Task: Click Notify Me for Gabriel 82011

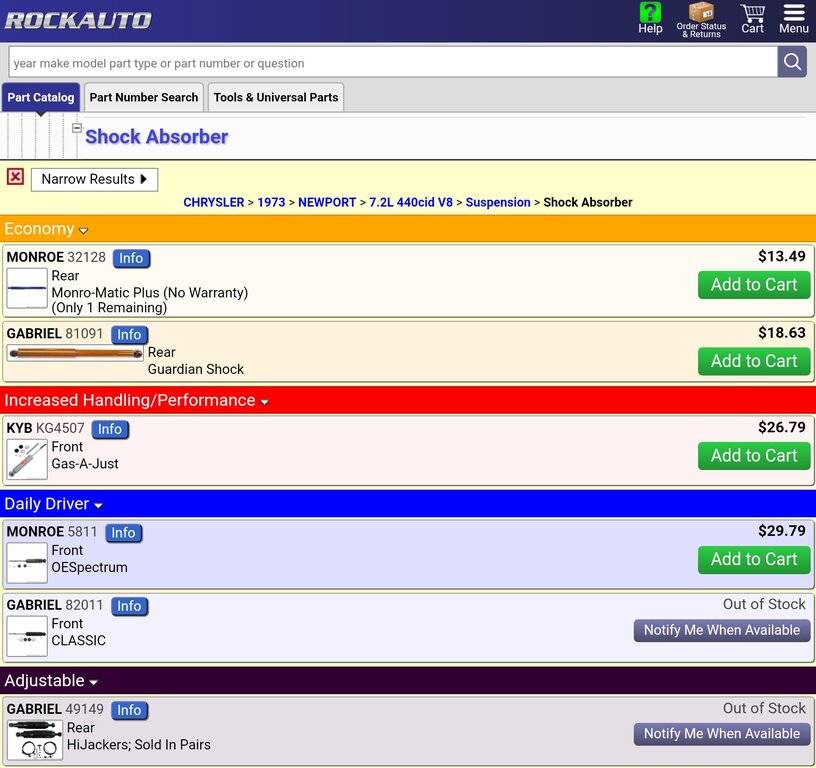Action: (x=721, y=630)
